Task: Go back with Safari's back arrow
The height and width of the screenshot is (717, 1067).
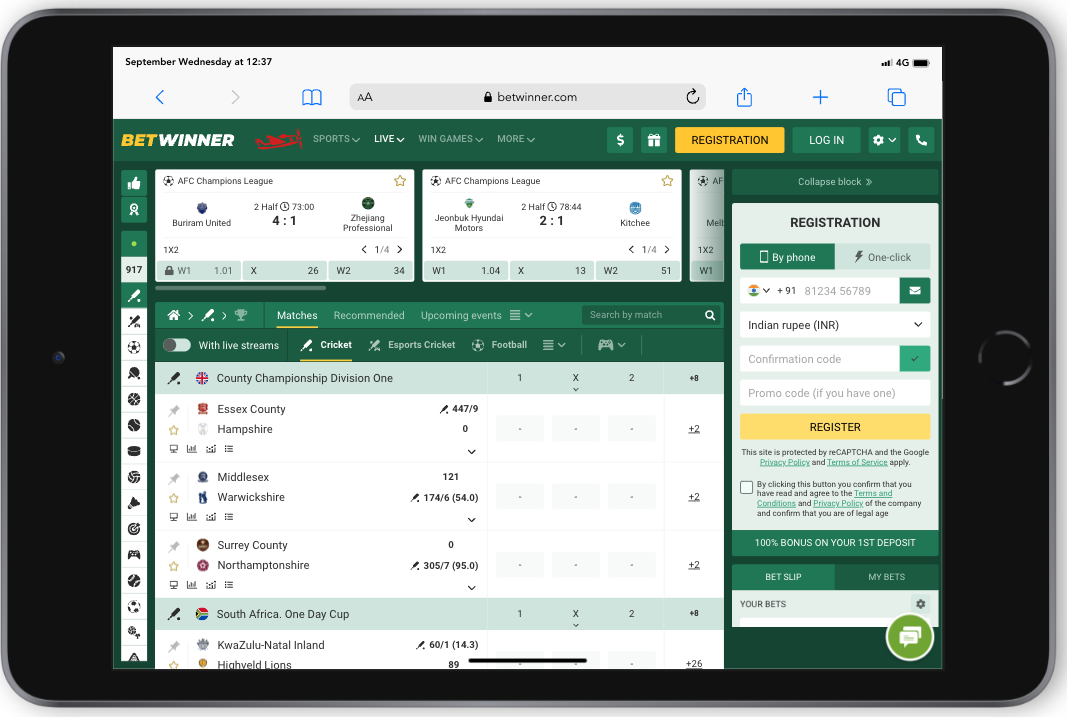Action: click(x=160, y=97)
